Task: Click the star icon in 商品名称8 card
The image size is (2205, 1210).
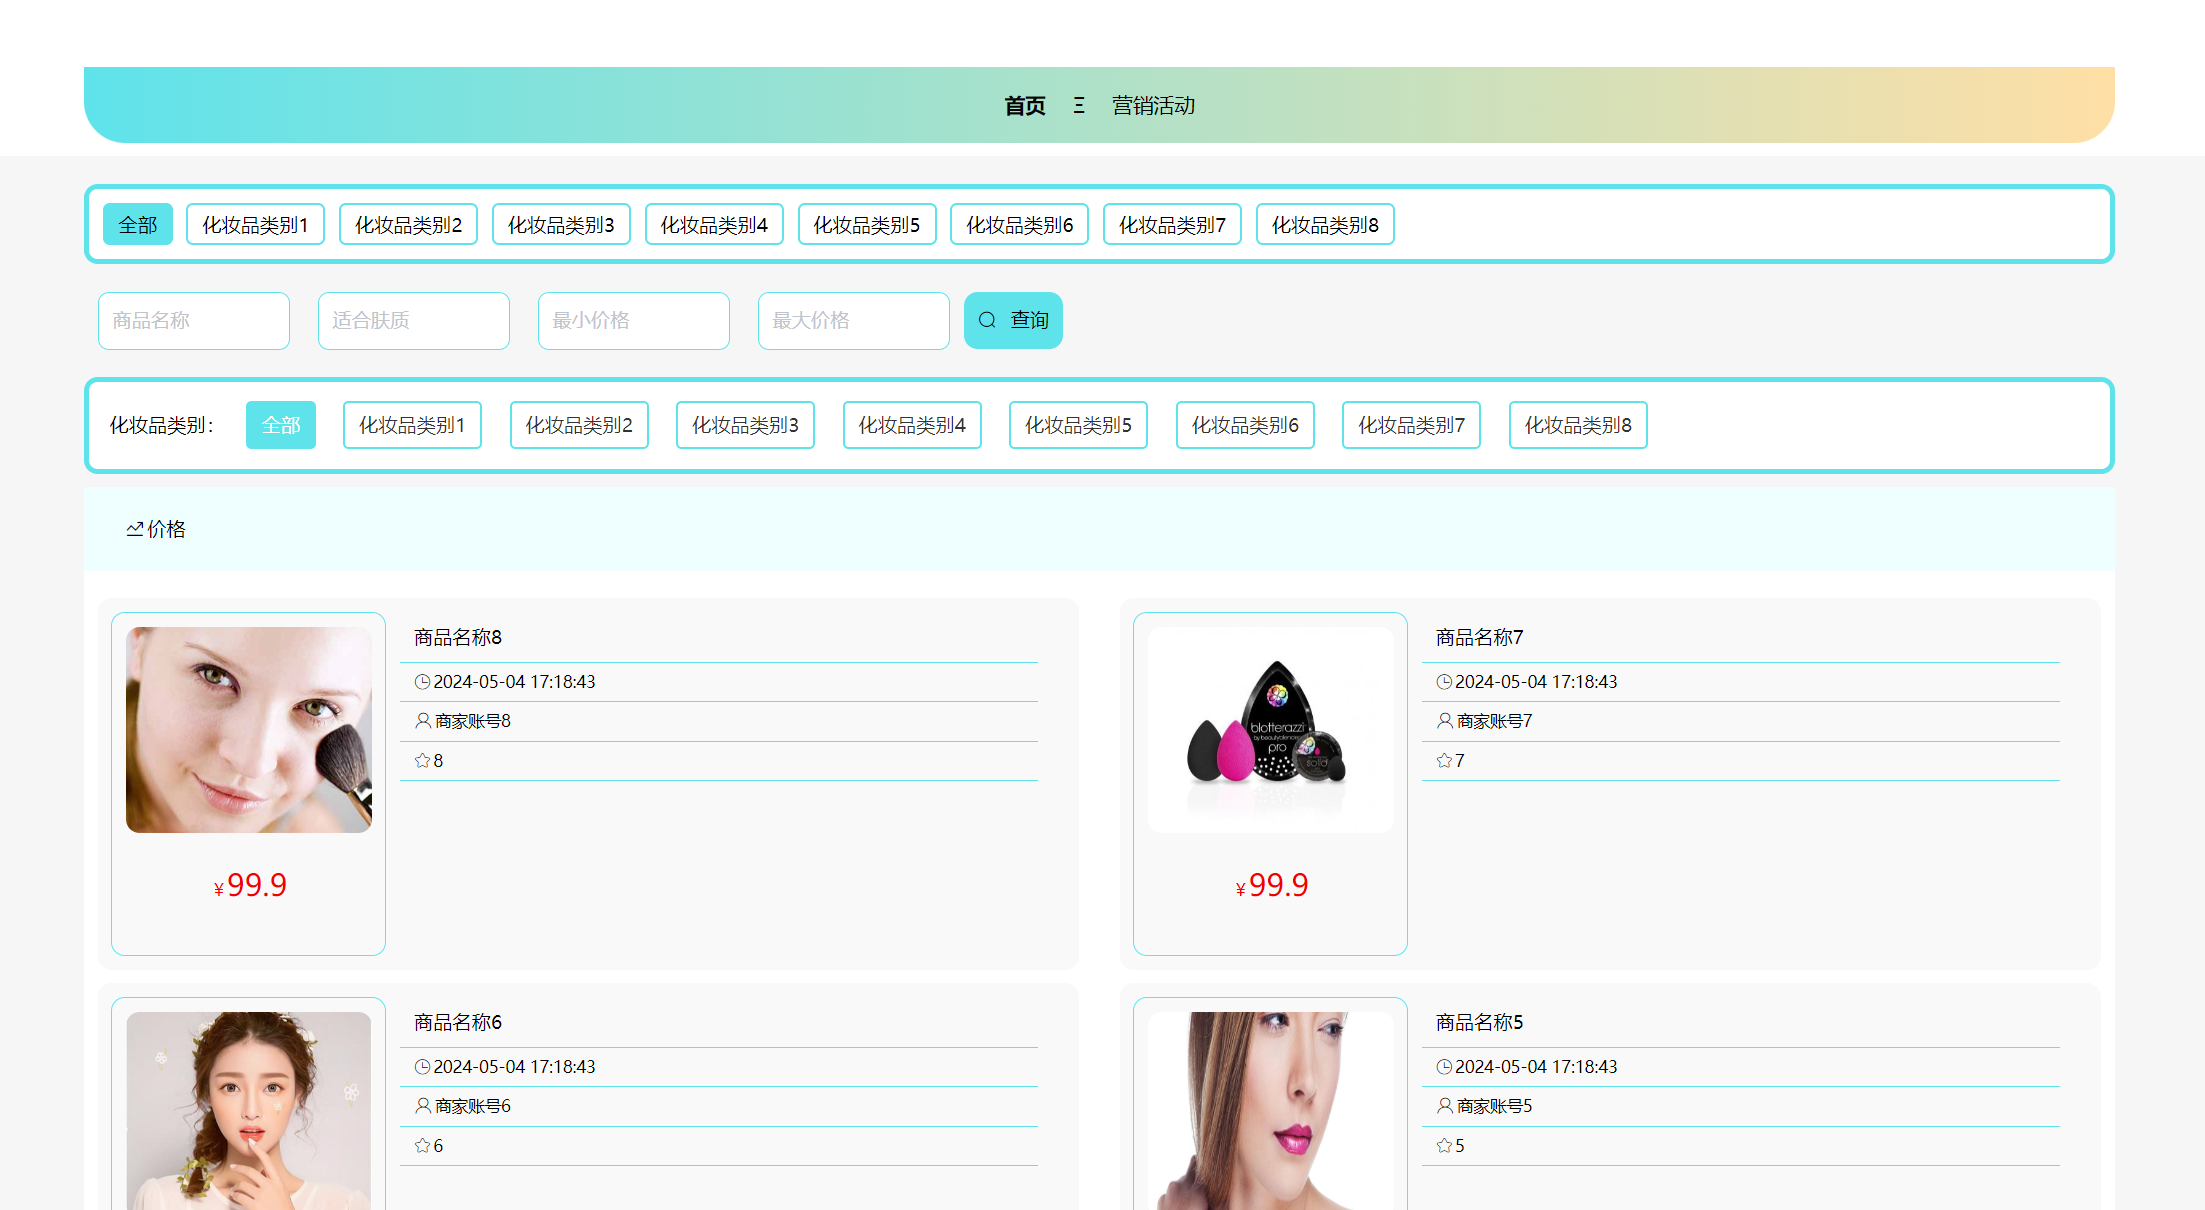Action: tap(423, 761)
